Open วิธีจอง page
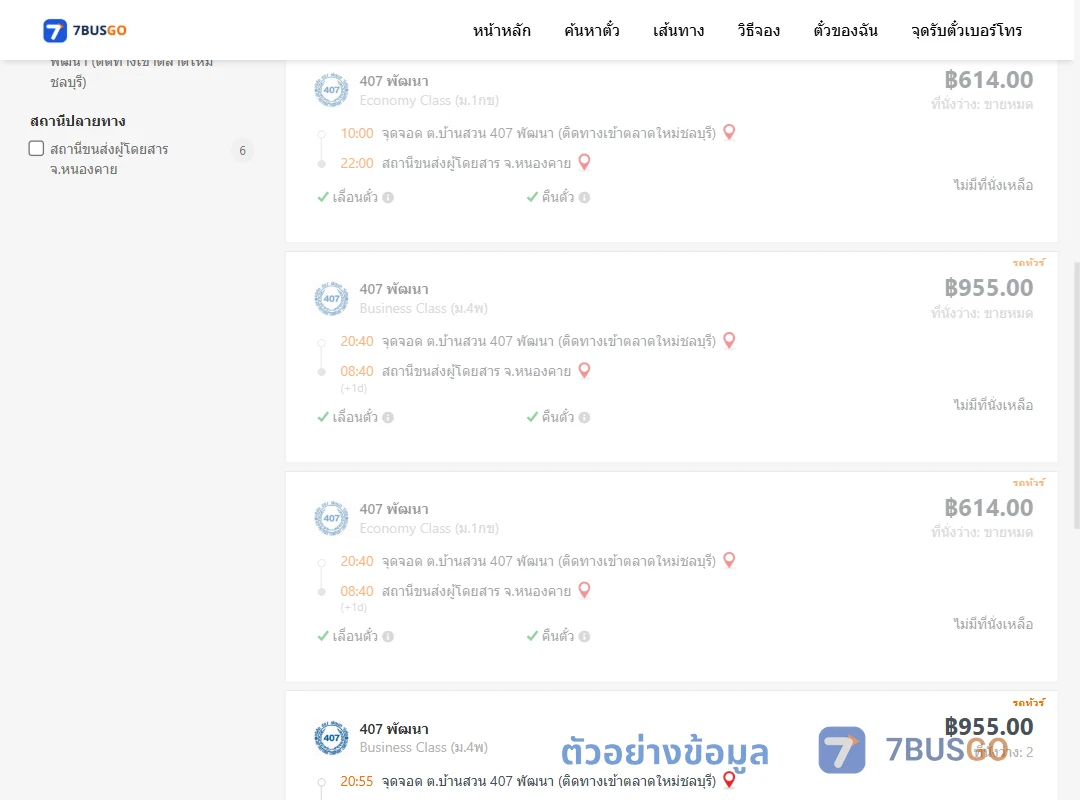1080x800 pixels. coord(758,30)
